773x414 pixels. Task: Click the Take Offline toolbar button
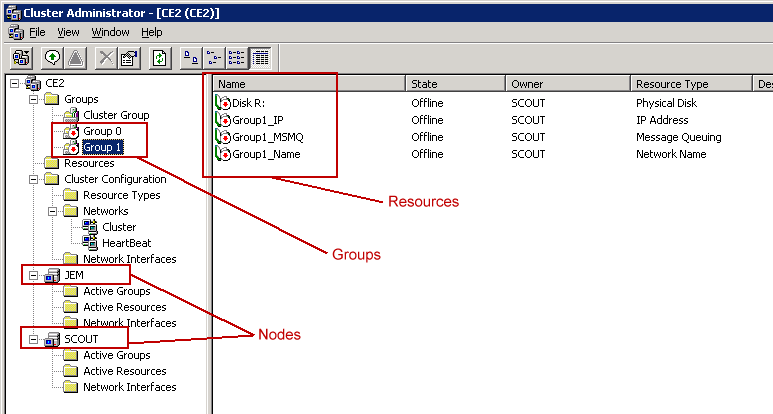(x=76, y=58)
